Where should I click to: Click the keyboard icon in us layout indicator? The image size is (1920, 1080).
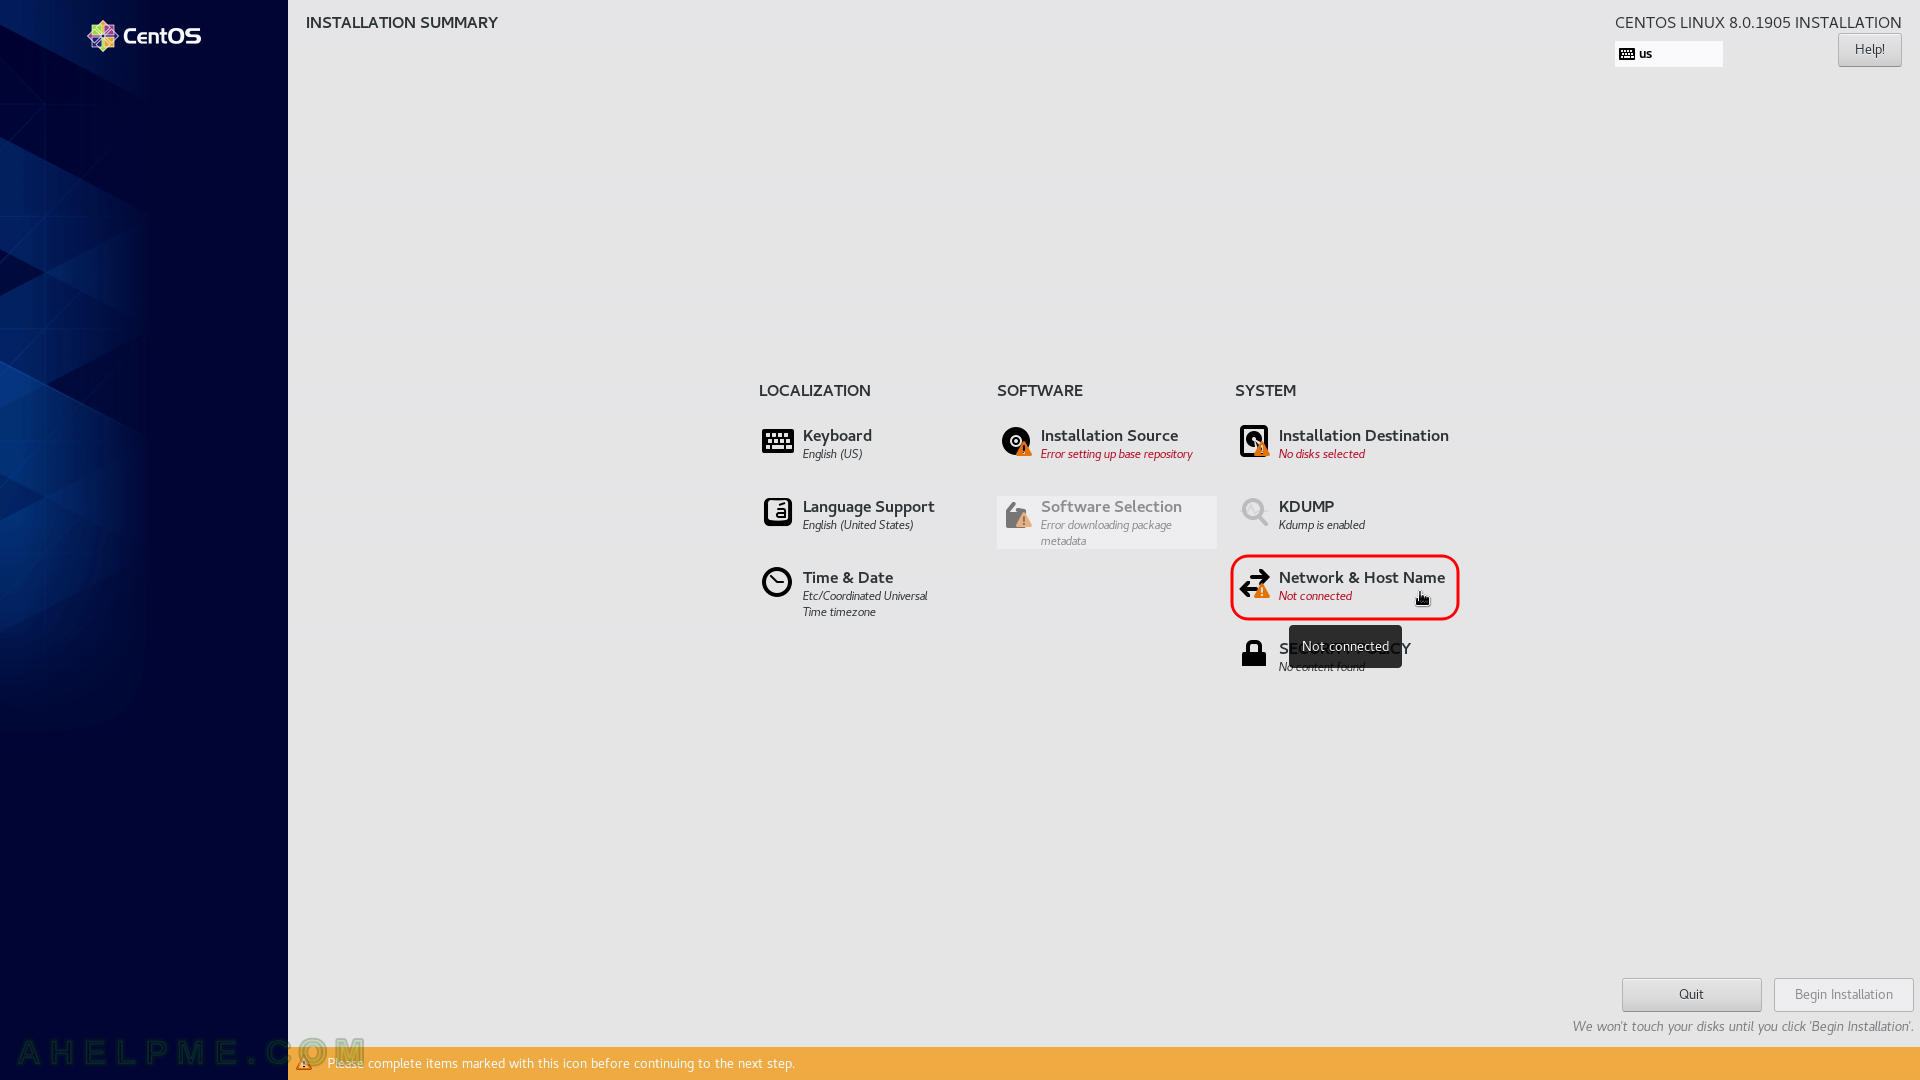[1627, 54]
